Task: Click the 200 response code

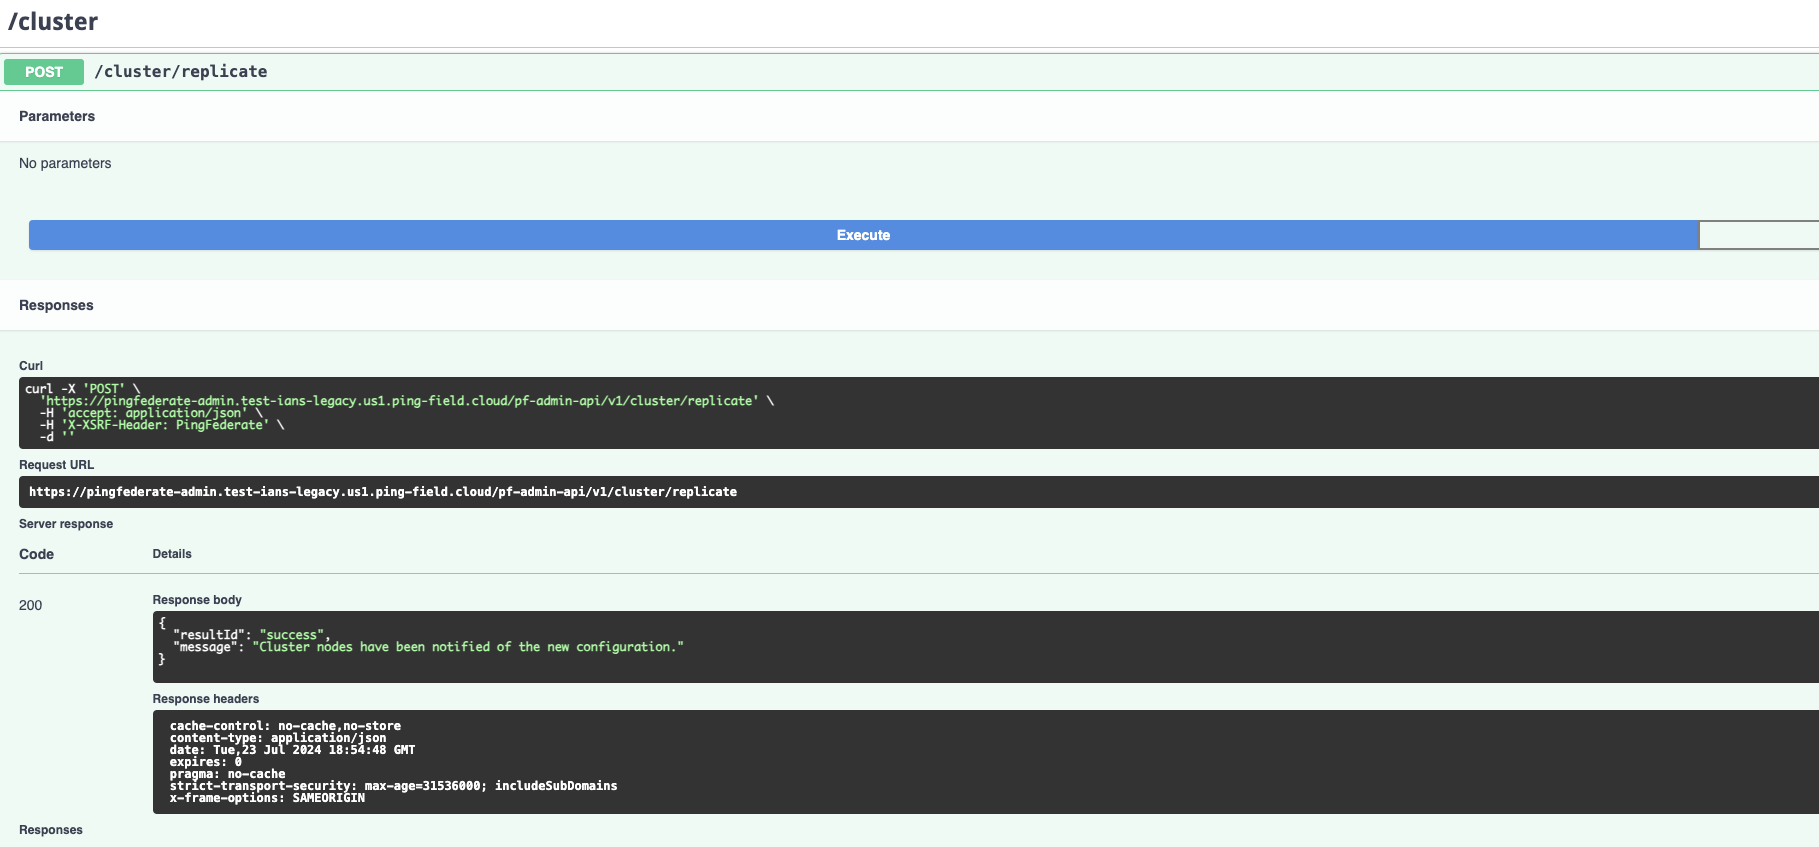Action: coord(31,605)
